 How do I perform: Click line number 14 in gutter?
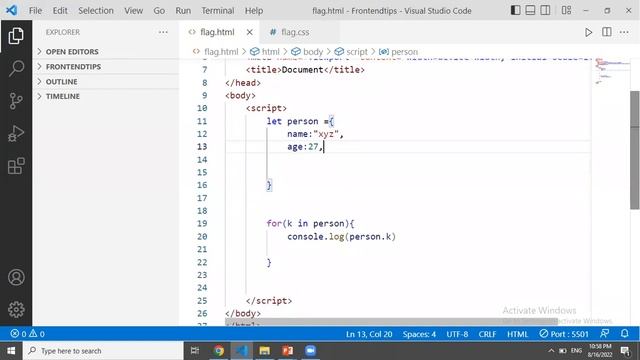[202, 160]
